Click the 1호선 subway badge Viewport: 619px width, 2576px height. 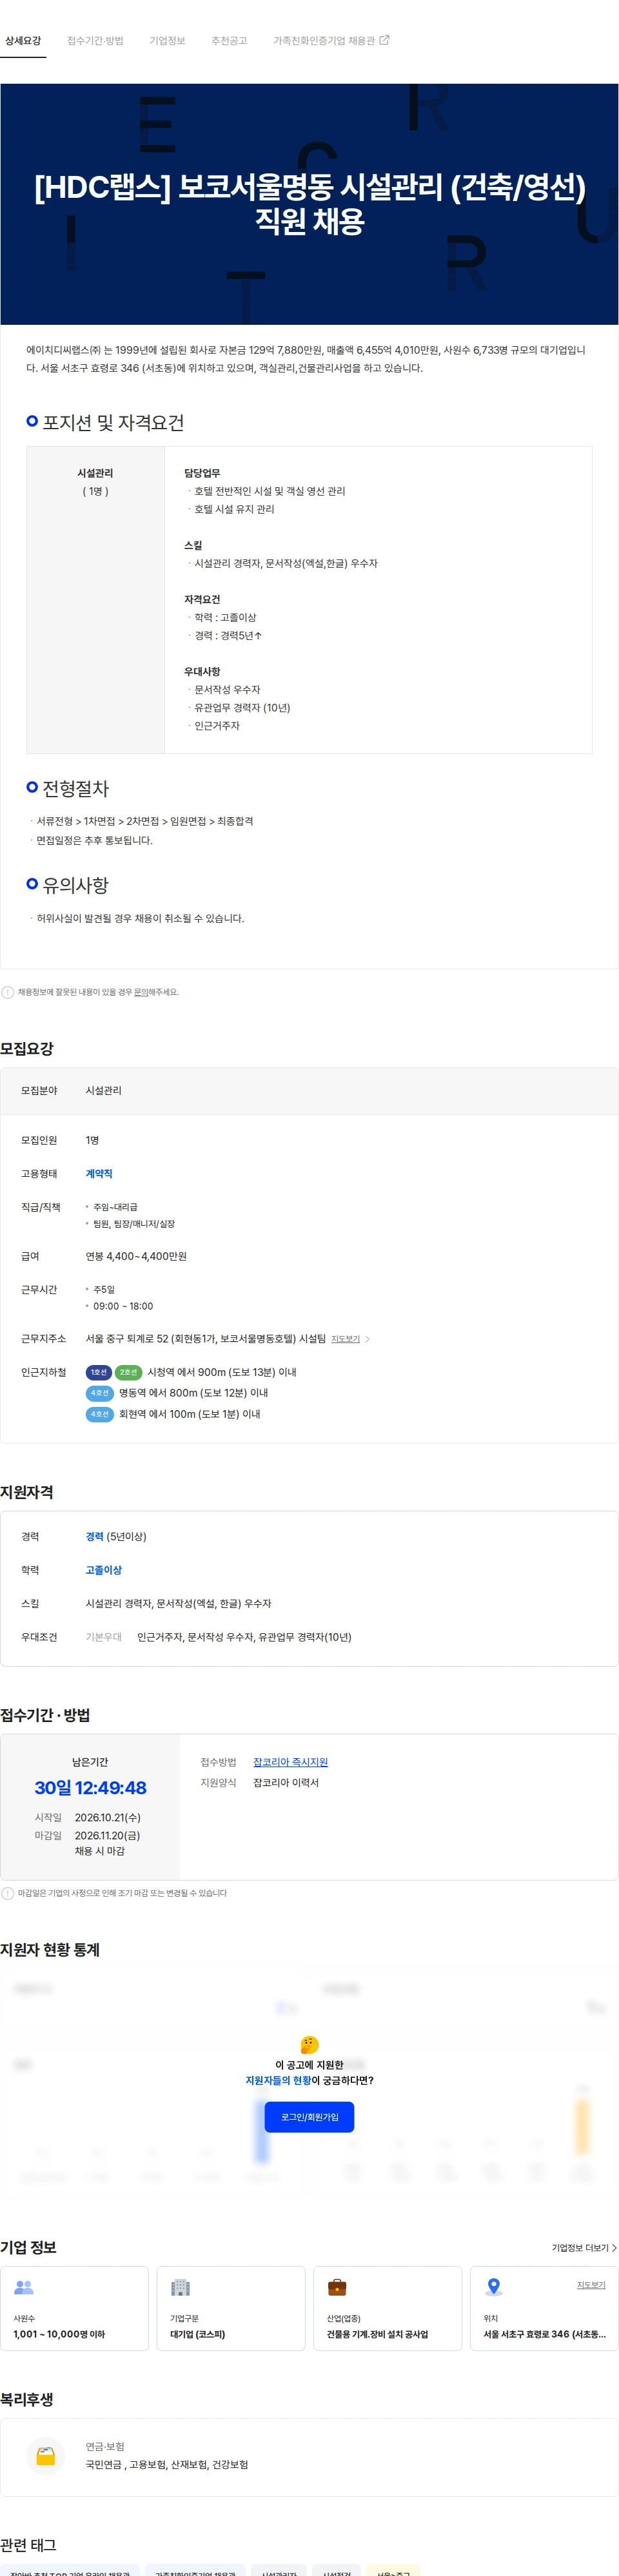coord(99,1372)
